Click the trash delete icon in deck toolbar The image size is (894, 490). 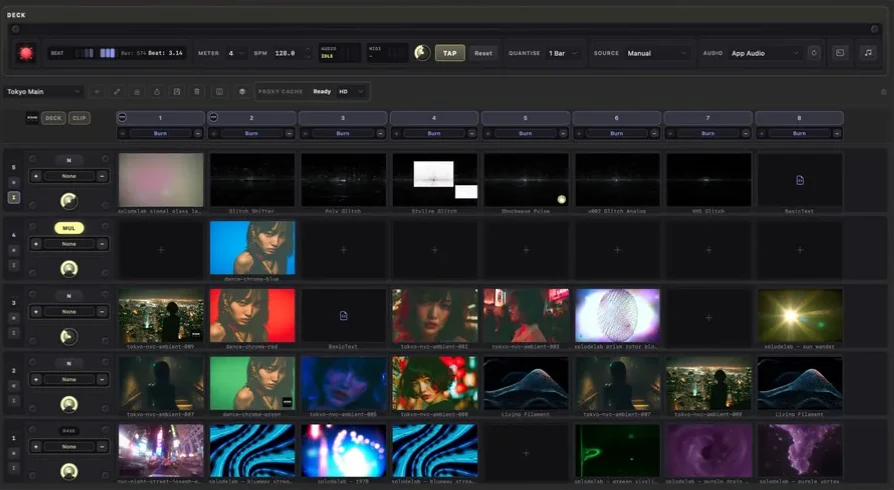tap(197, 91)
